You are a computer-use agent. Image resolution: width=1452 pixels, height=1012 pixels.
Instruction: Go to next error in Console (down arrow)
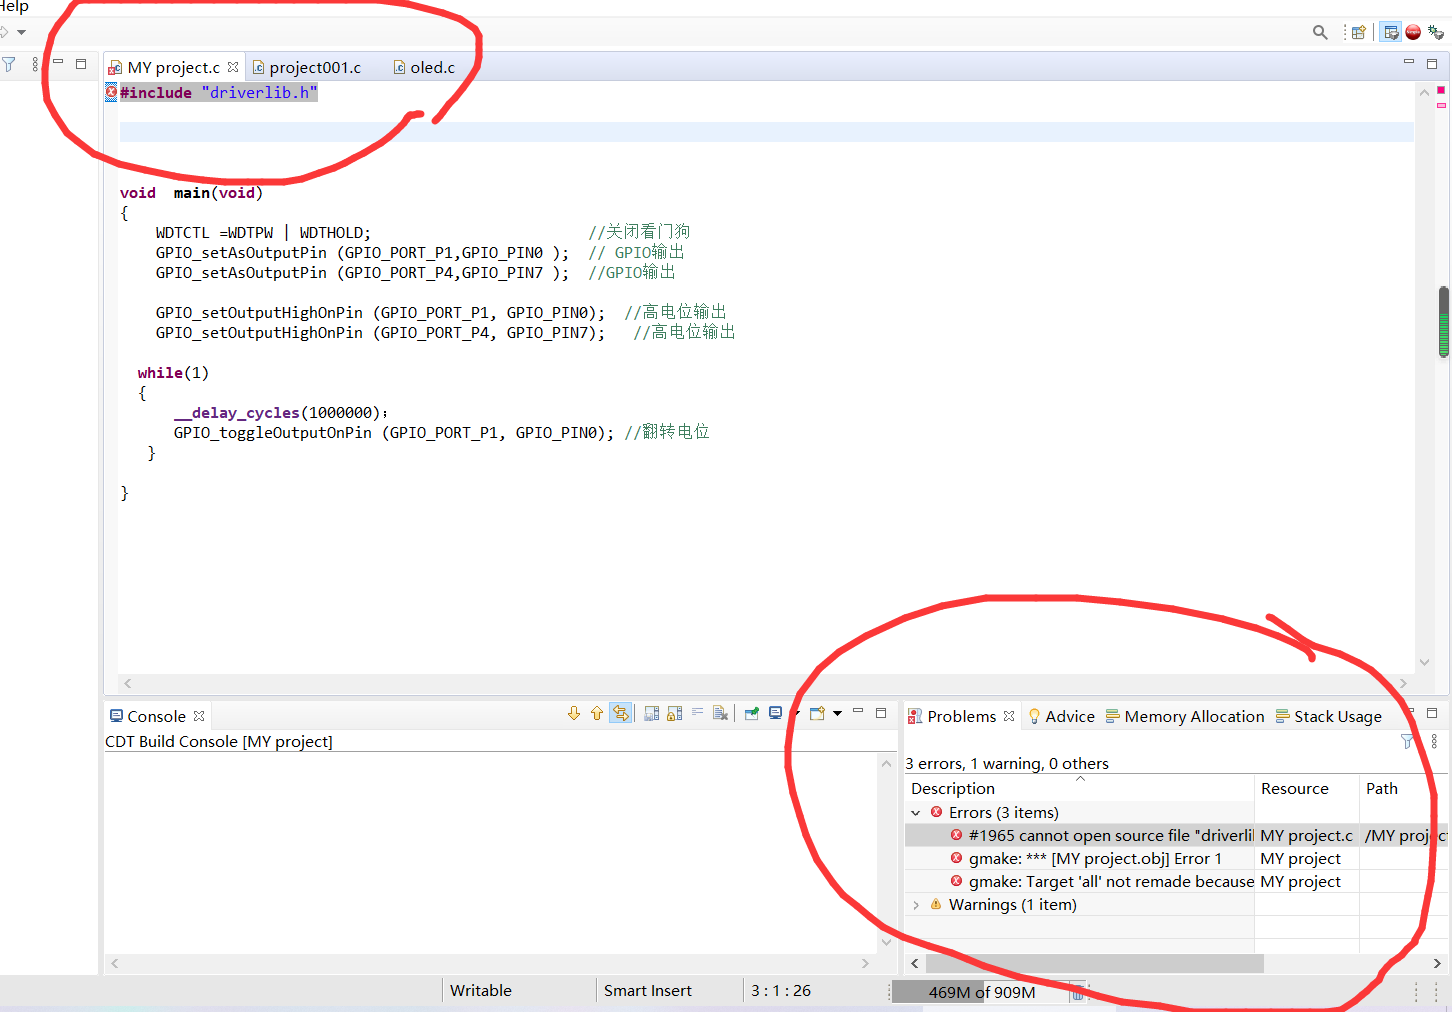click(573, 713)
